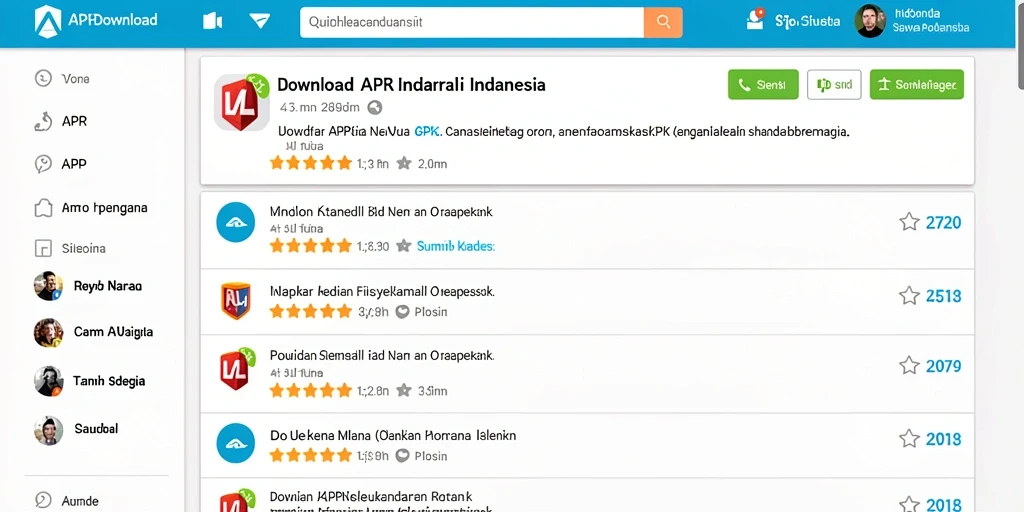1024x512 pixels.
Task: Open Amo Ipengana in sidebar
Action: pyautogui.click(x=104, y=208)
